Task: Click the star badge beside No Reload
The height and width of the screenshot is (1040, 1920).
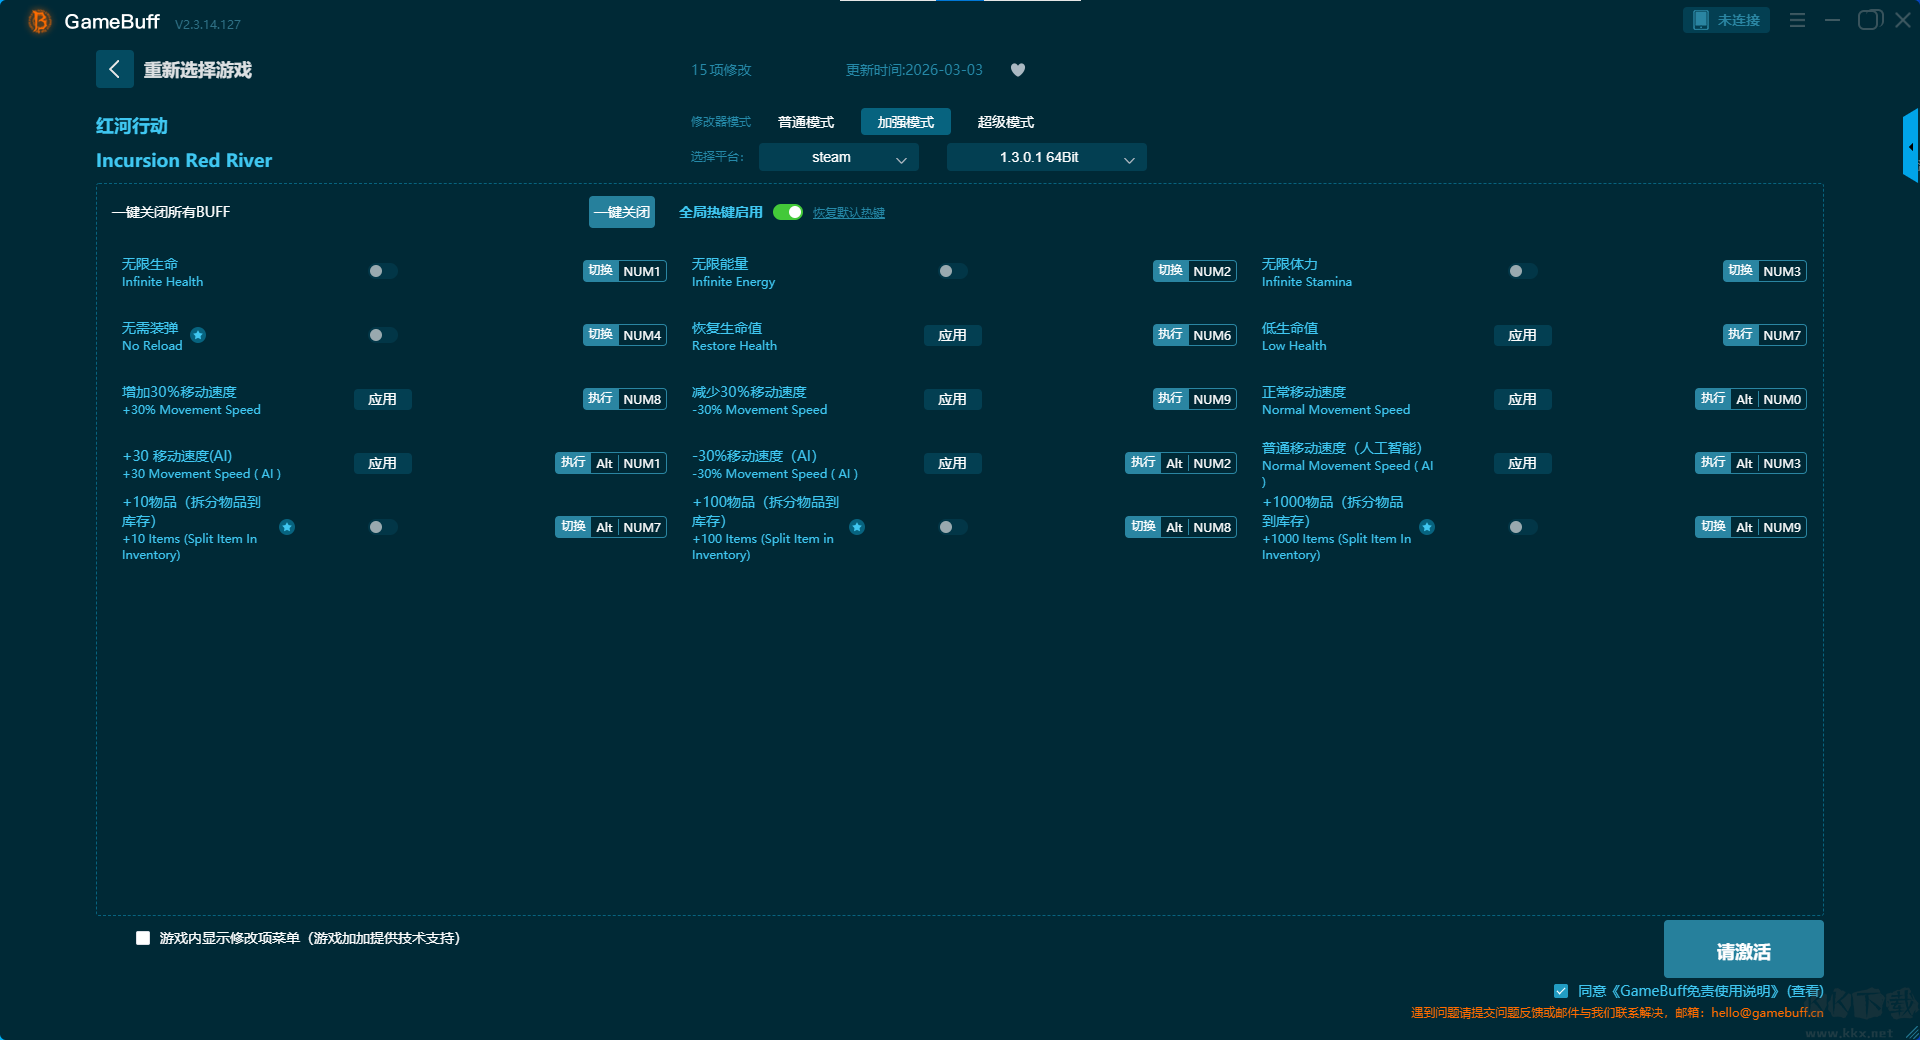Action: (198, 335)
